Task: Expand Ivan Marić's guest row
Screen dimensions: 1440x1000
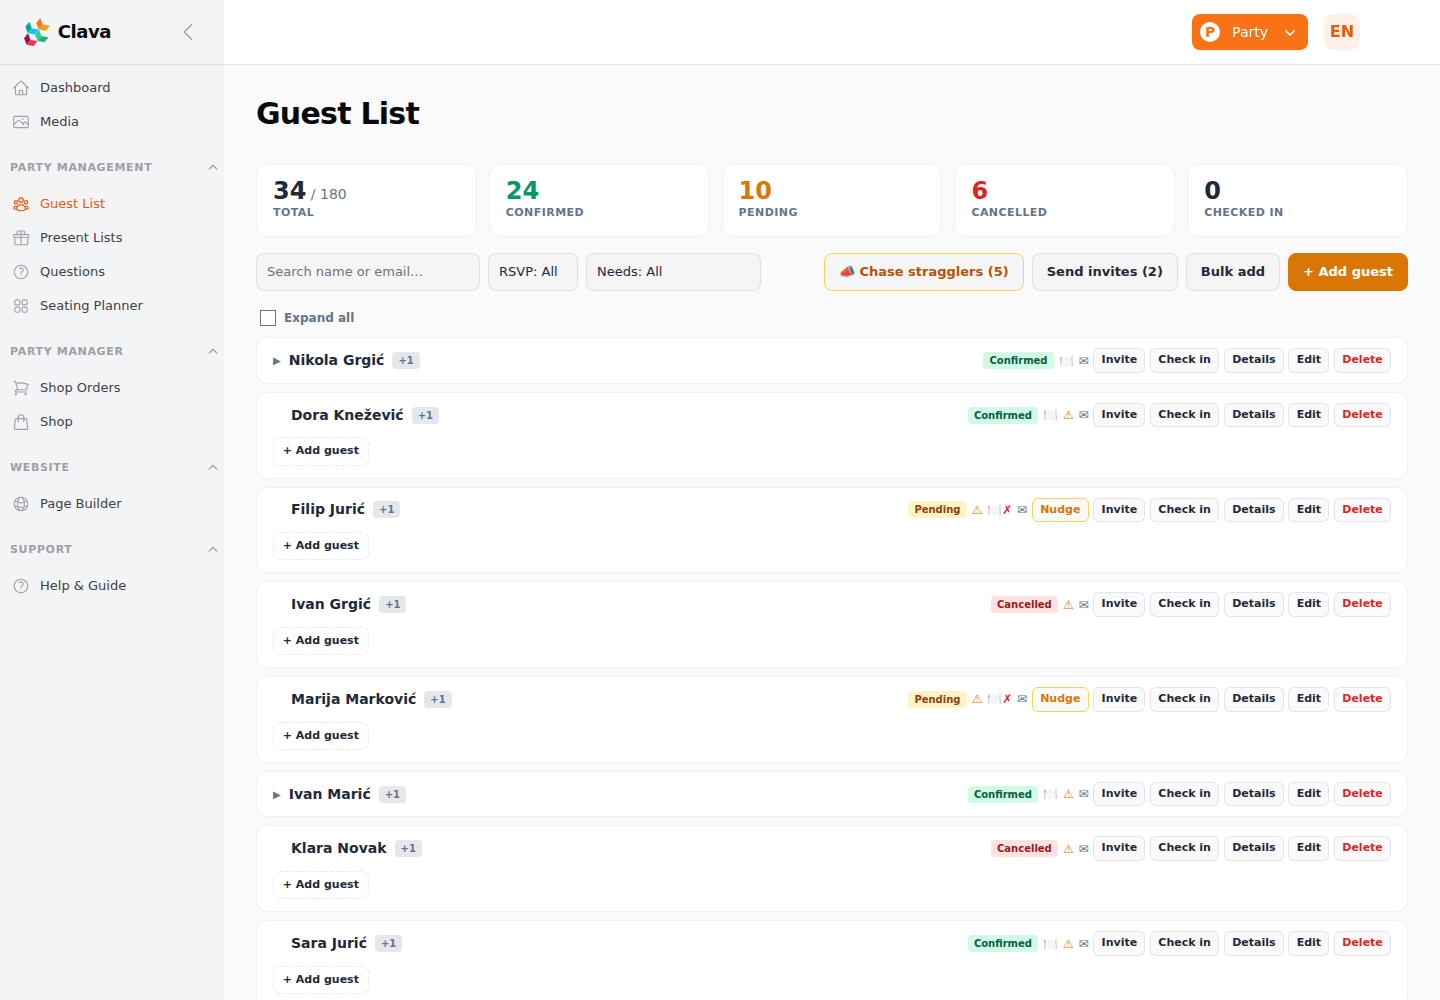Action: point(277,795)
